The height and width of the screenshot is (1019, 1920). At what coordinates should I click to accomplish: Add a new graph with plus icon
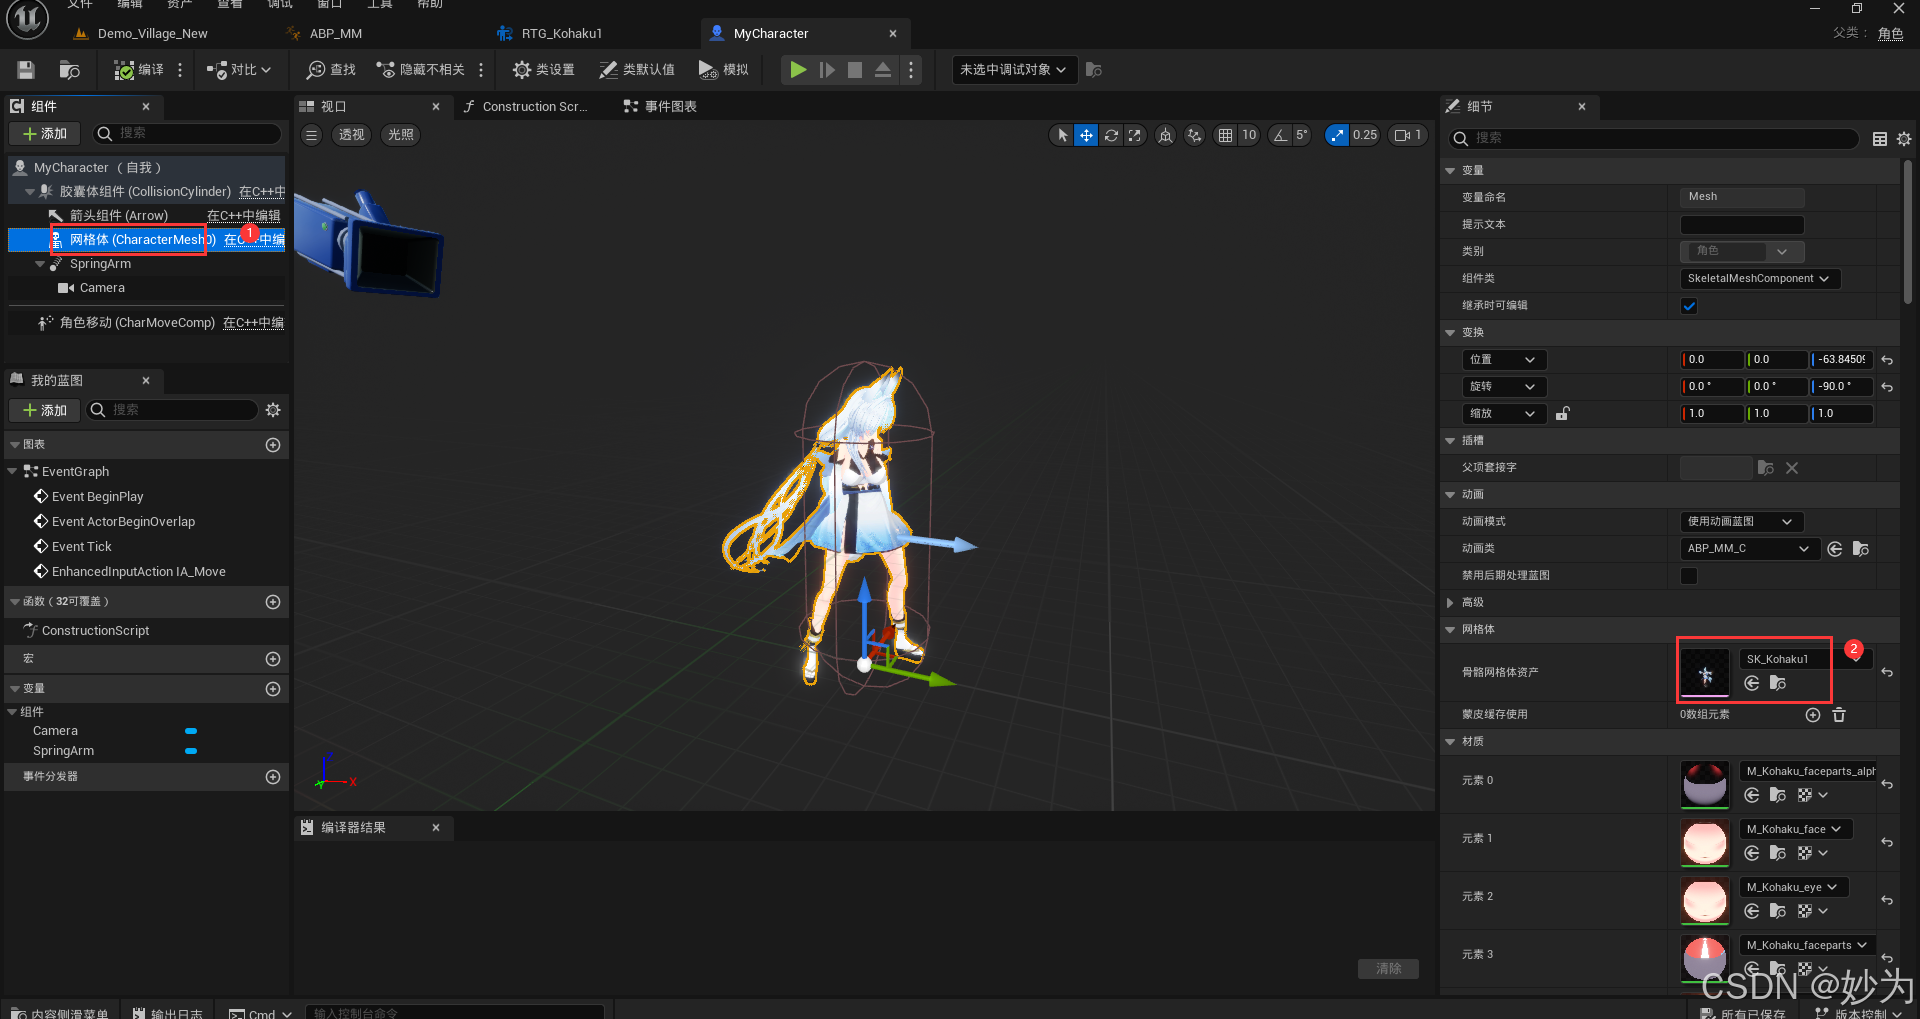tap(273, 445)
